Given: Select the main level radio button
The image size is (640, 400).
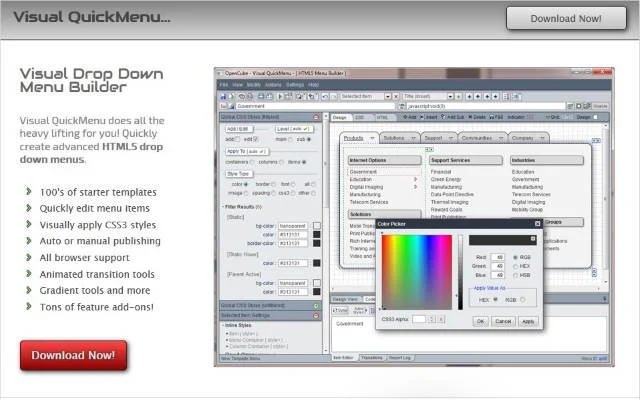Looking at the screenshot, I should pyautogui.click(x=290, y=140).
